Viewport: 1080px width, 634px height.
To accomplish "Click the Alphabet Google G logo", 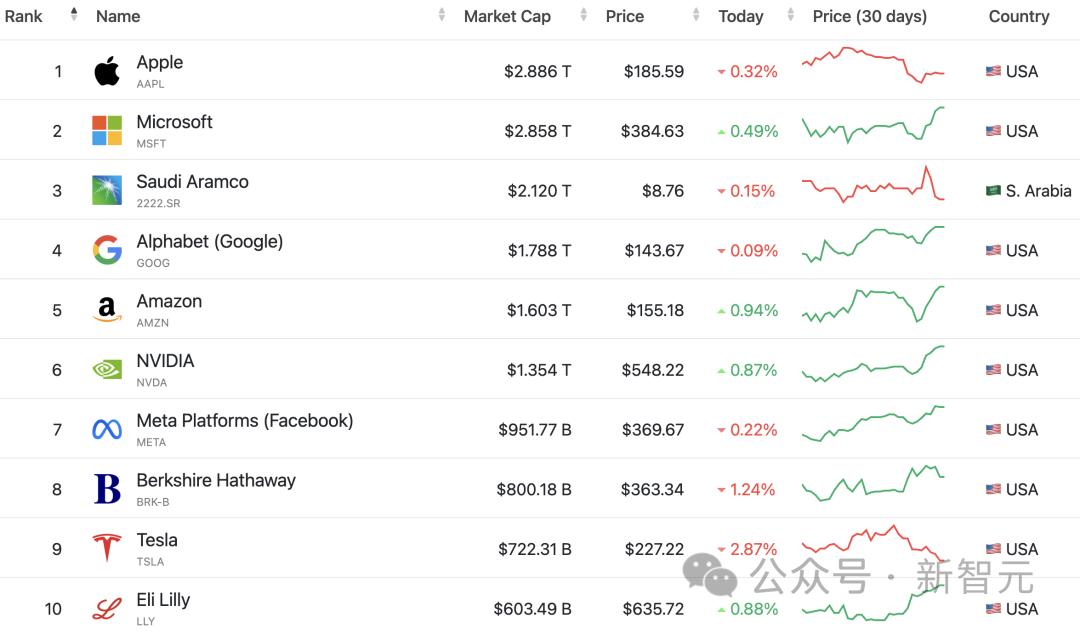I will tap(107, 250).
